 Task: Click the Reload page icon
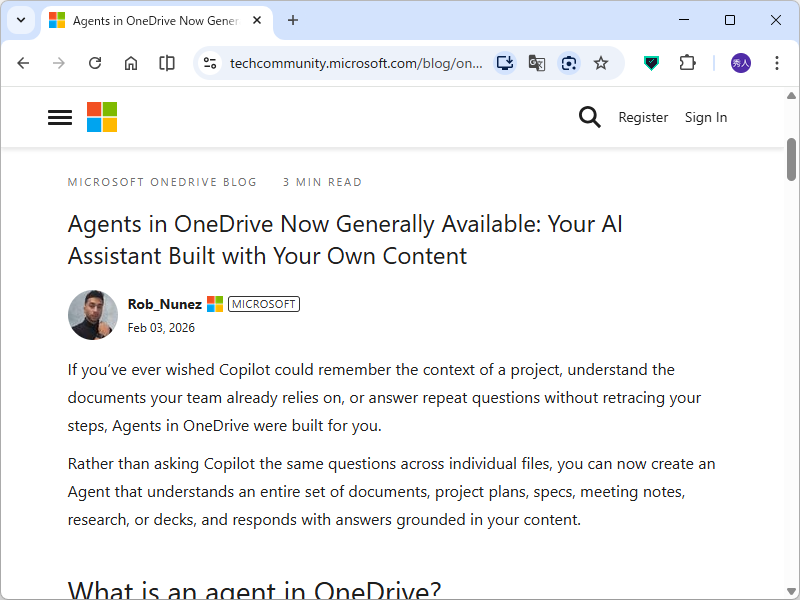click(94, 62)
